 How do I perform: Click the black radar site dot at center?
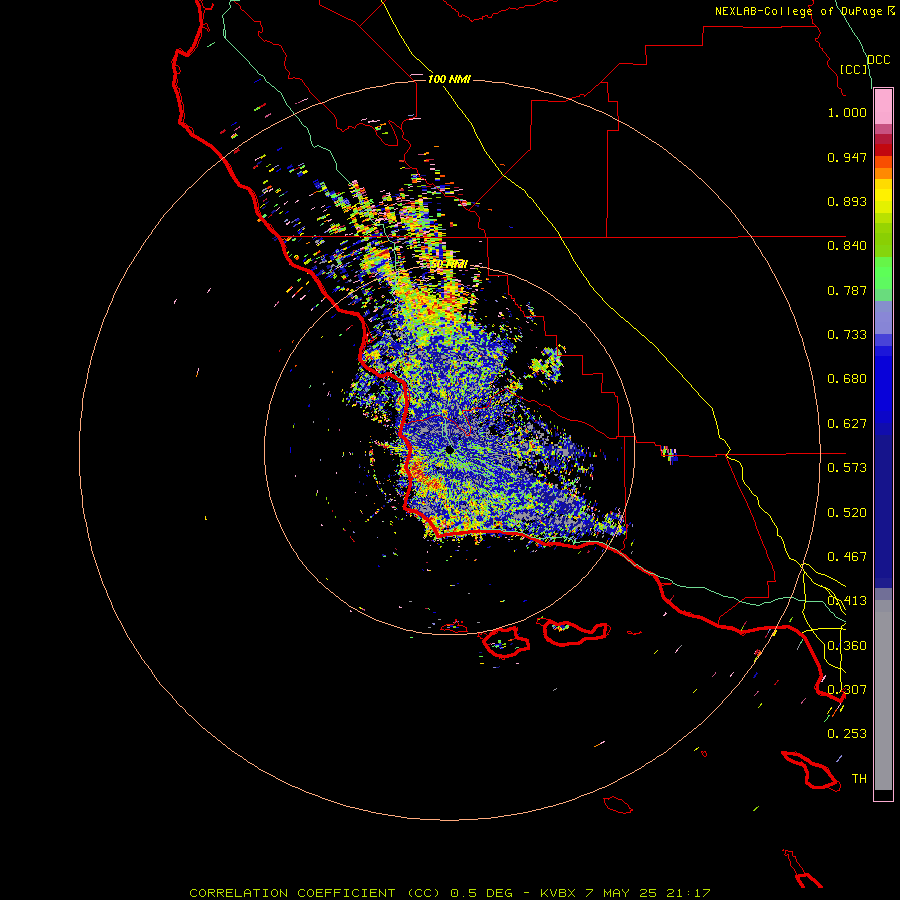click(450, 450)
